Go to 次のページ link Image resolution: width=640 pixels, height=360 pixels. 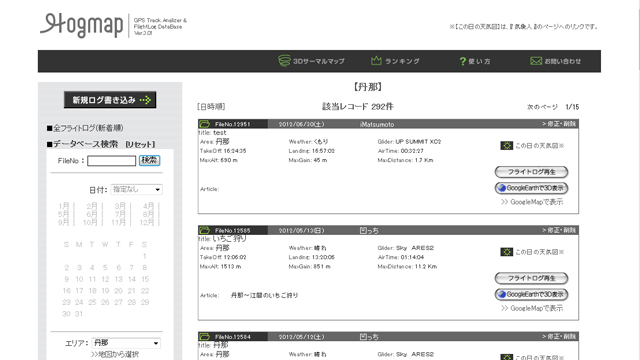pyautogui.click(x=542, y=107)
